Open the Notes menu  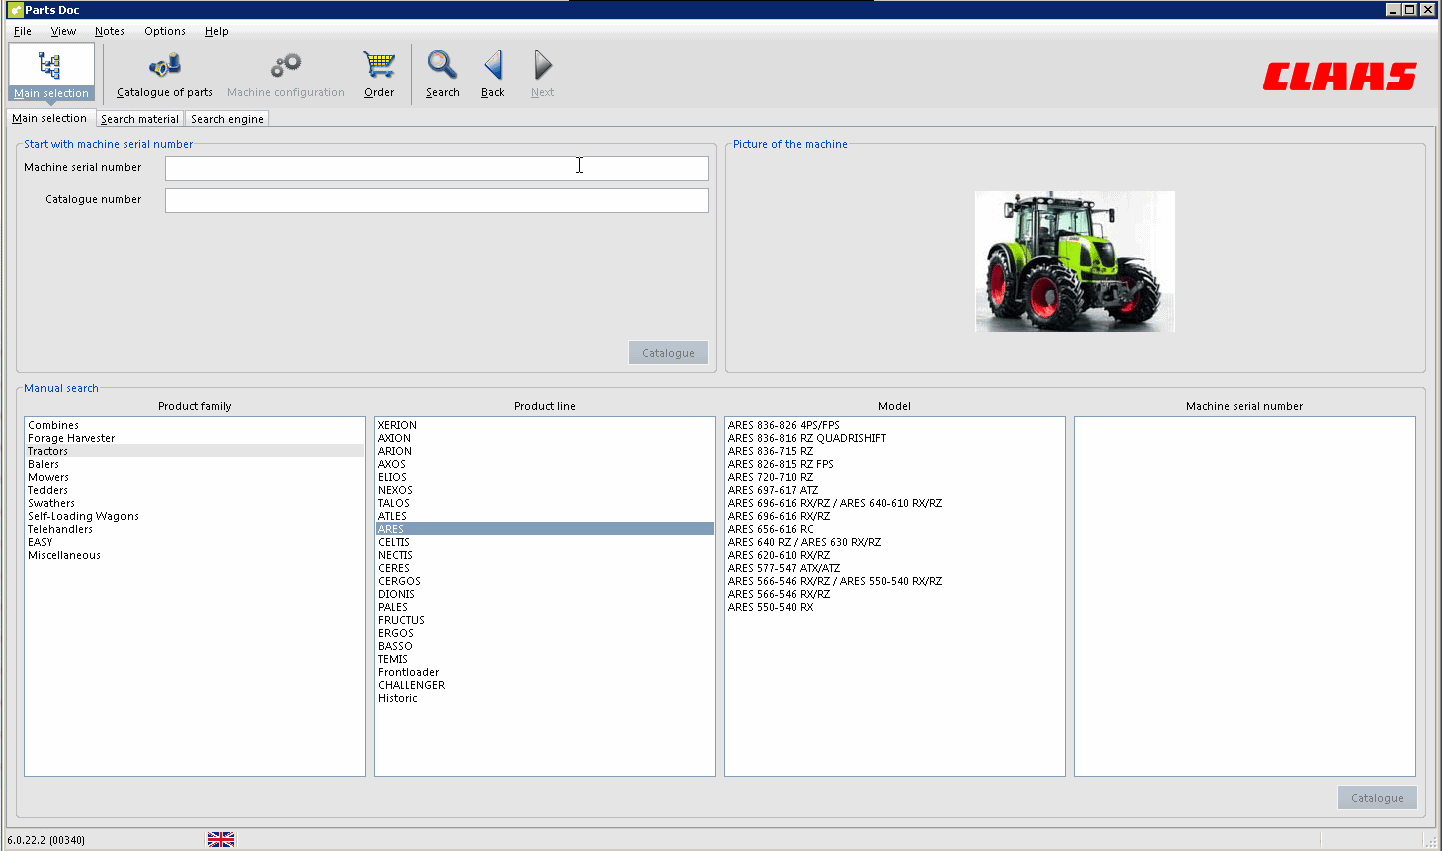110,31
